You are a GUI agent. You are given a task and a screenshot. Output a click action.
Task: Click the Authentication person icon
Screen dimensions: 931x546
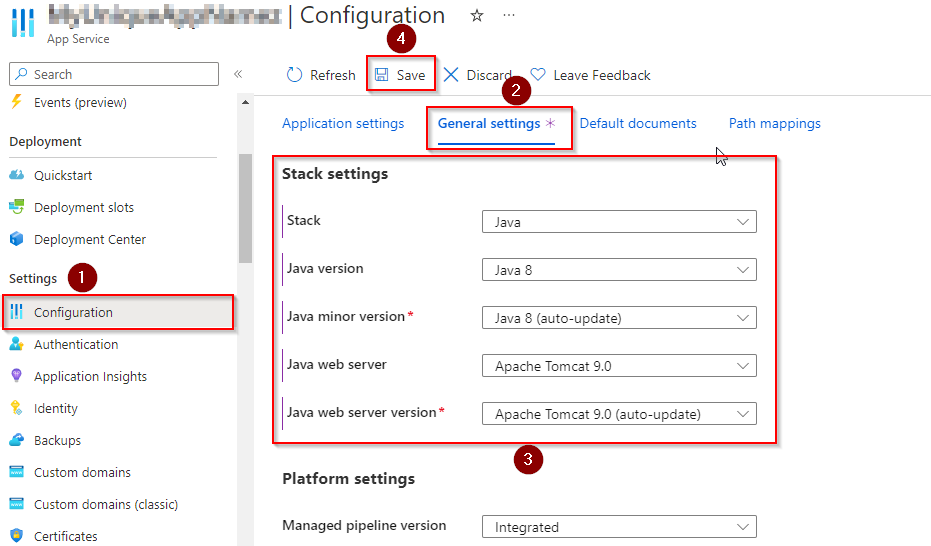pyautogui.click(x=17, y=344)
